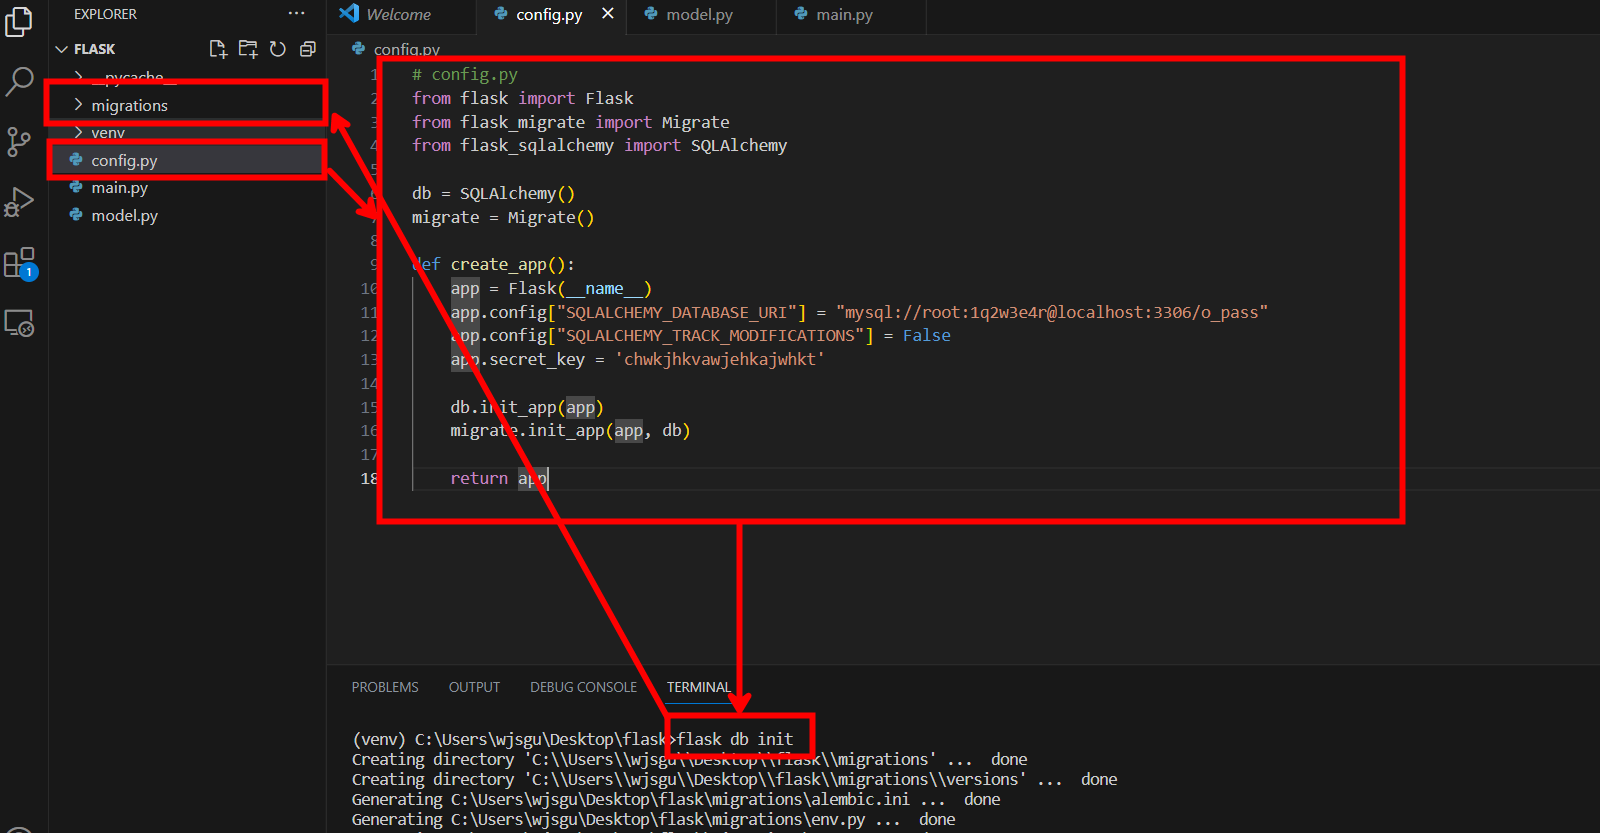
Task: Click the SQLALCHEMY_TRACK_MODIFICATIONS config line
Action: [x=700, y=335]
